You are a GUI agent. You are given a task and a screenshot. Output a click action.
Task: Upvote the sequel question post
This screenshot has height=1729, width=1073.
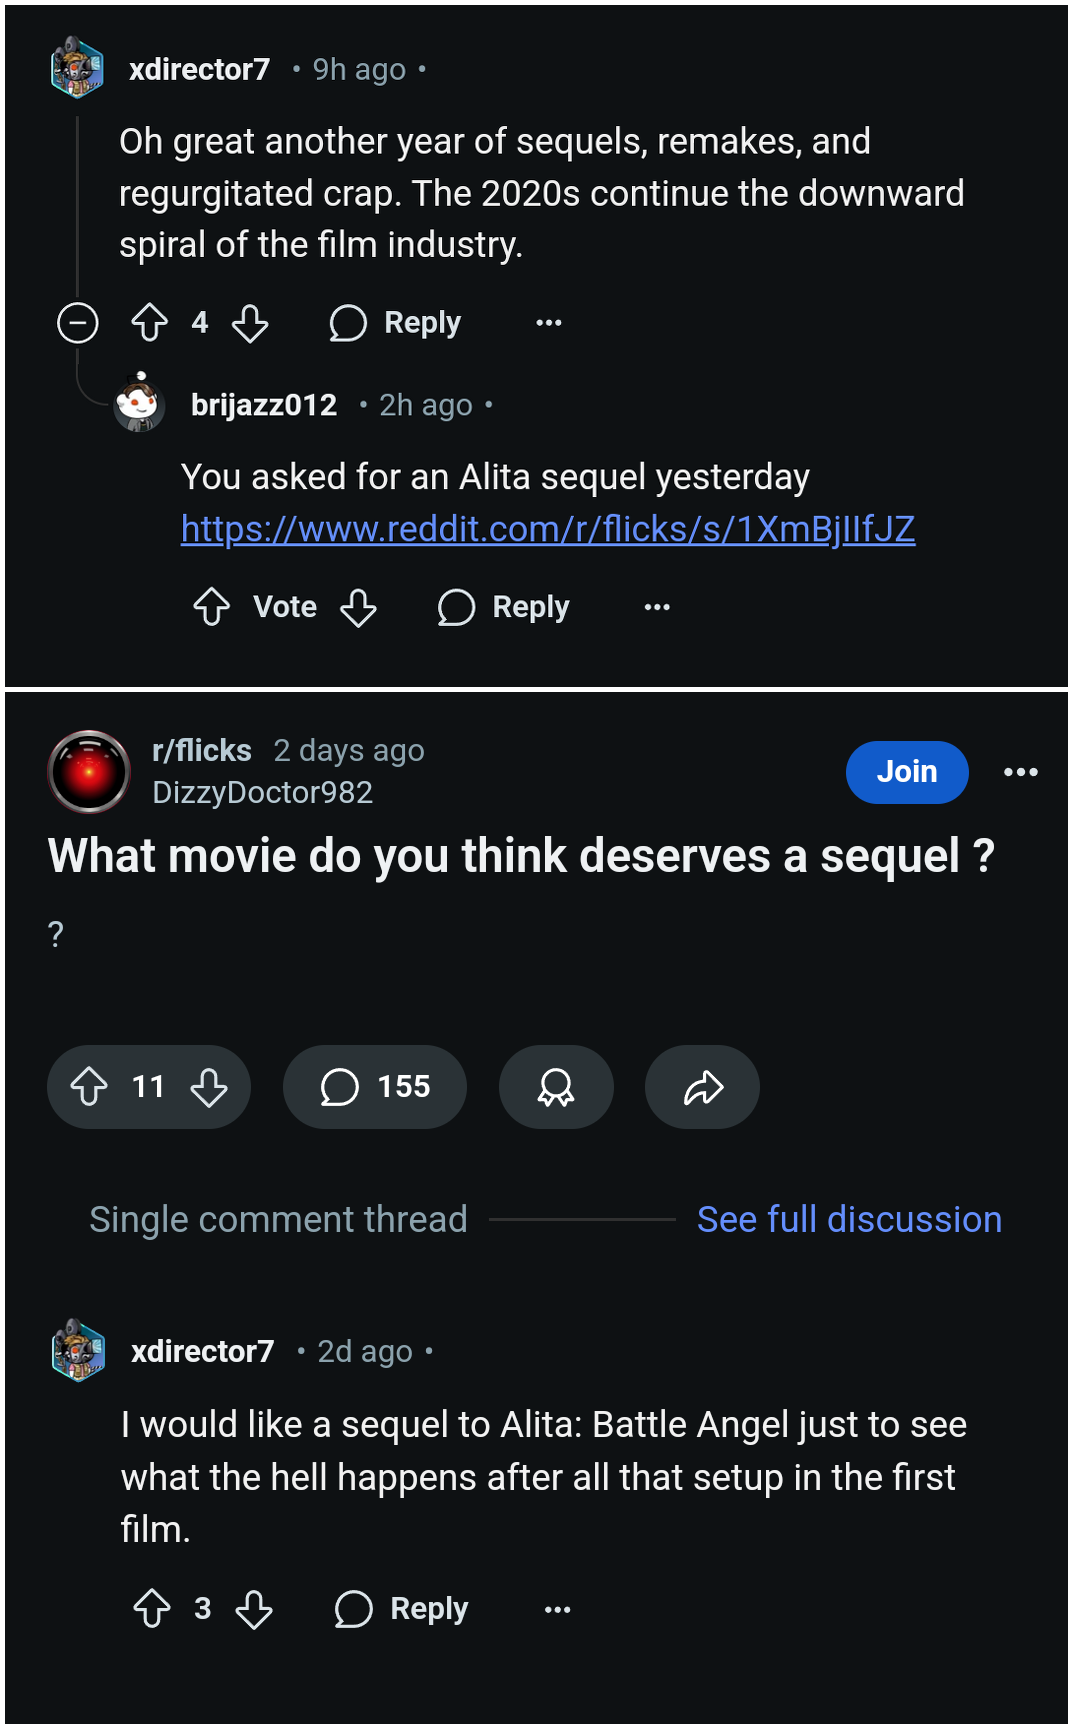(x=89, y=1087)
